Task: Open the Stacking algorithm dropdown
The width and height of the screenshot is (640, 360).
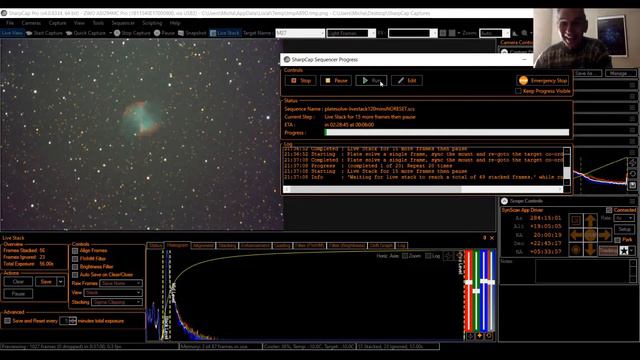Action: [117, 302]
